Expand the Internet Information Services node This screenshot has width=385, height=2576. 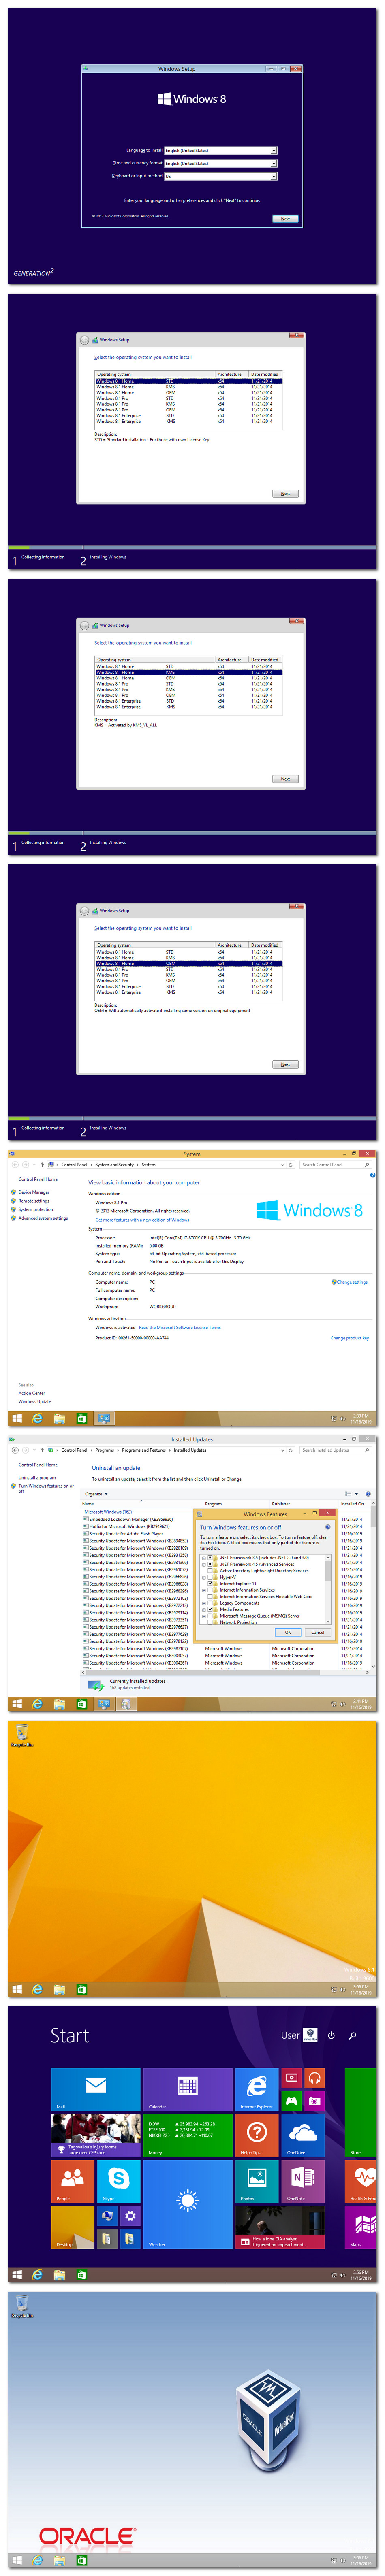(203, 1590)
